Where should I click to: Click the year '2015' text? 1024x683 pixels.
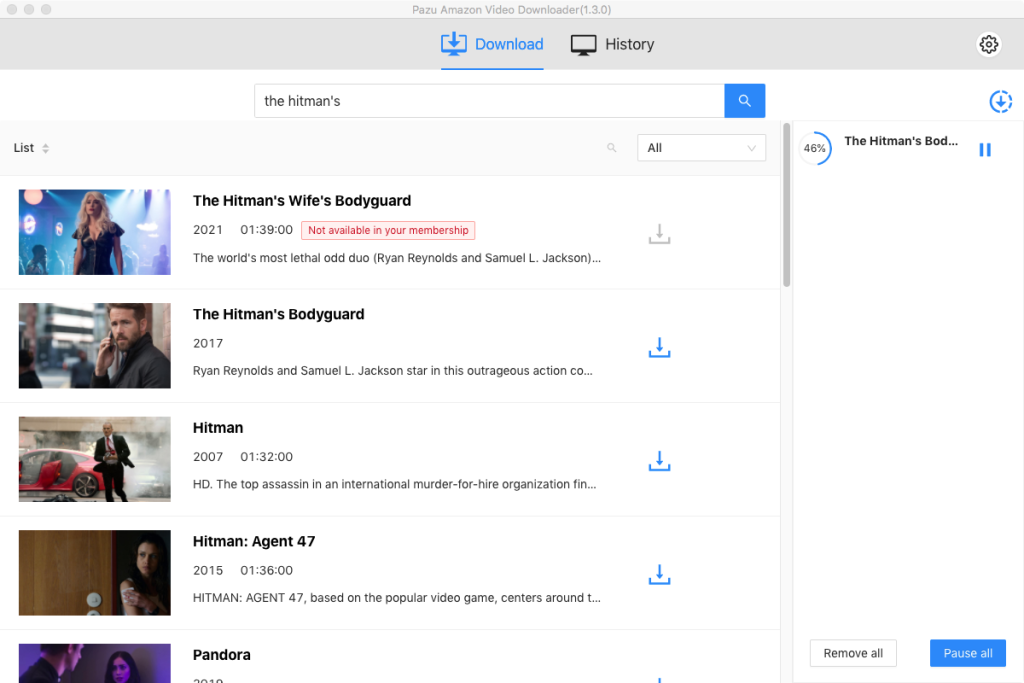pyautogui.click(x=208, y=571)
